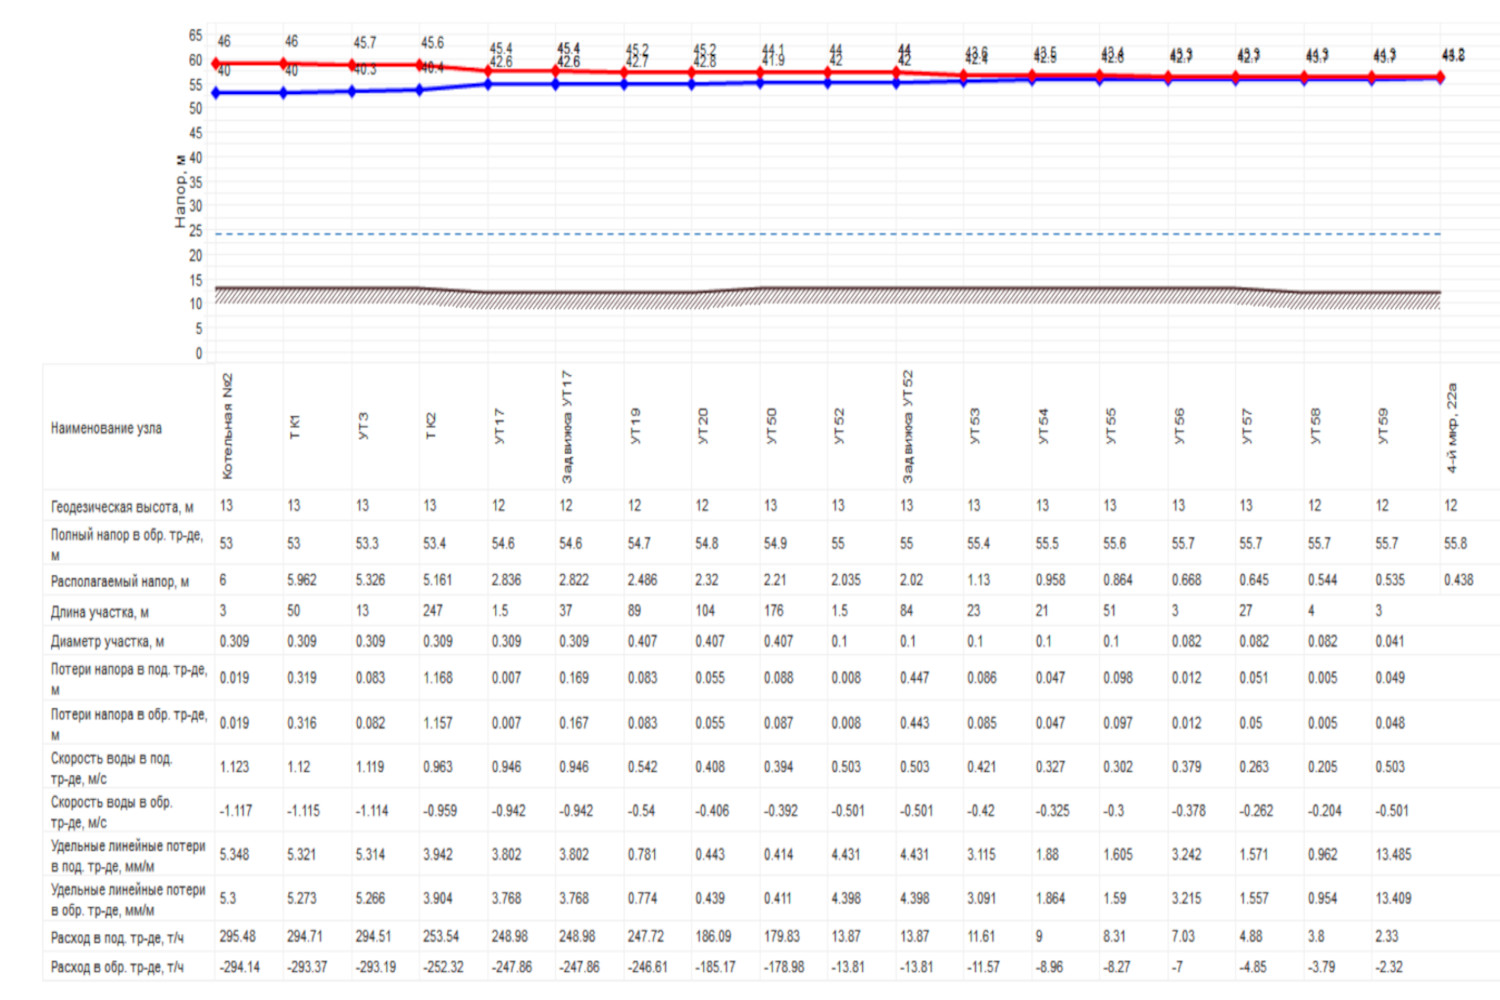Click section length value 247
Viewport: 1500px width, 1000px height.
[432, 610]
